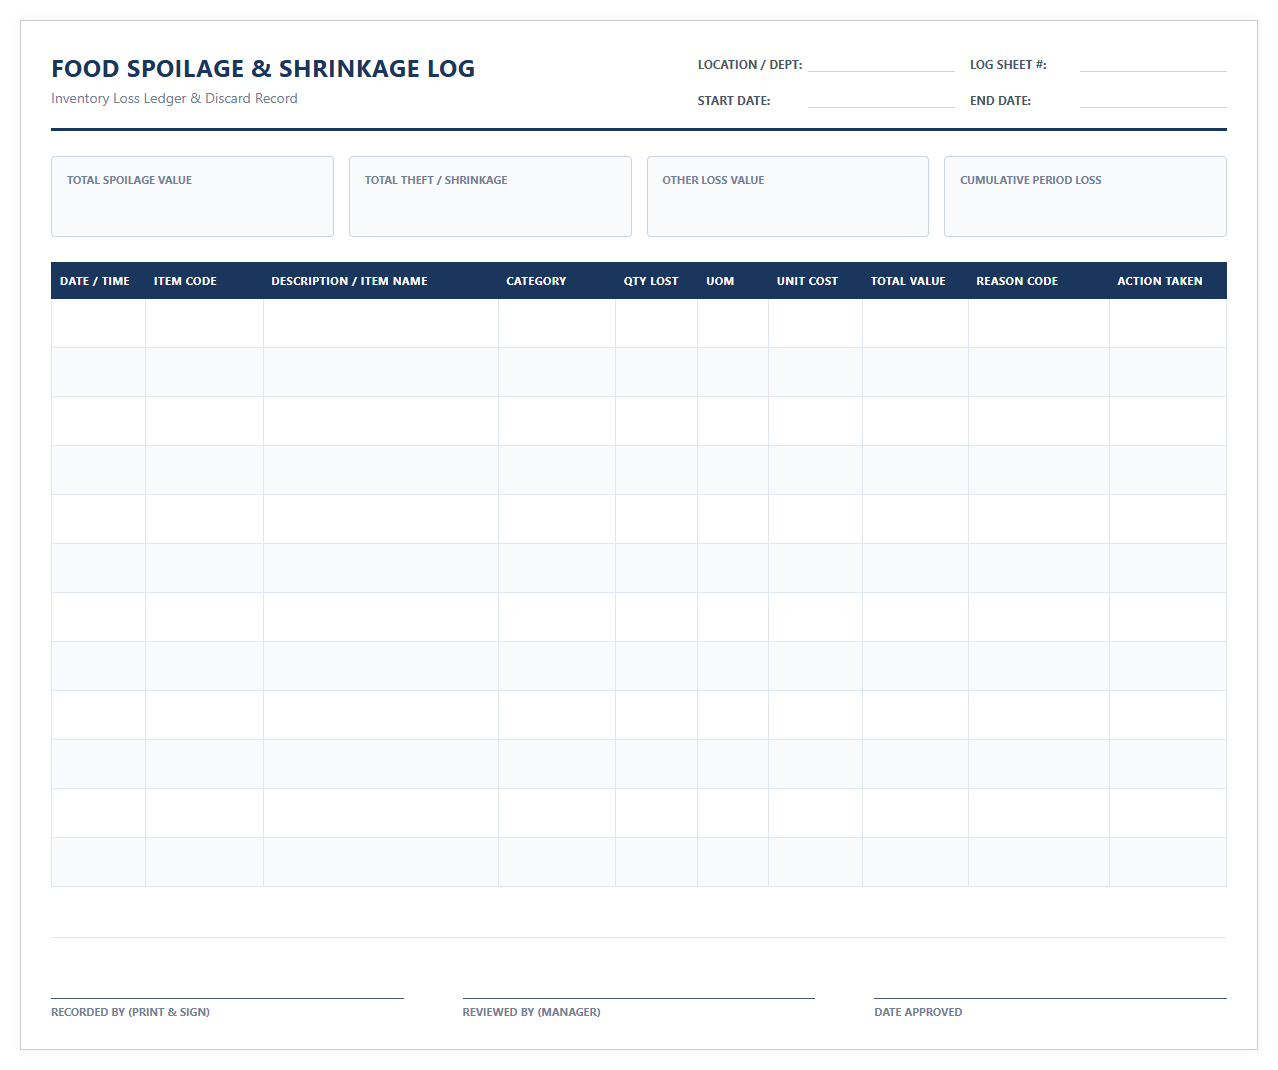Click the Item Code column header
1278x1070 pixels.
point(204,281)
